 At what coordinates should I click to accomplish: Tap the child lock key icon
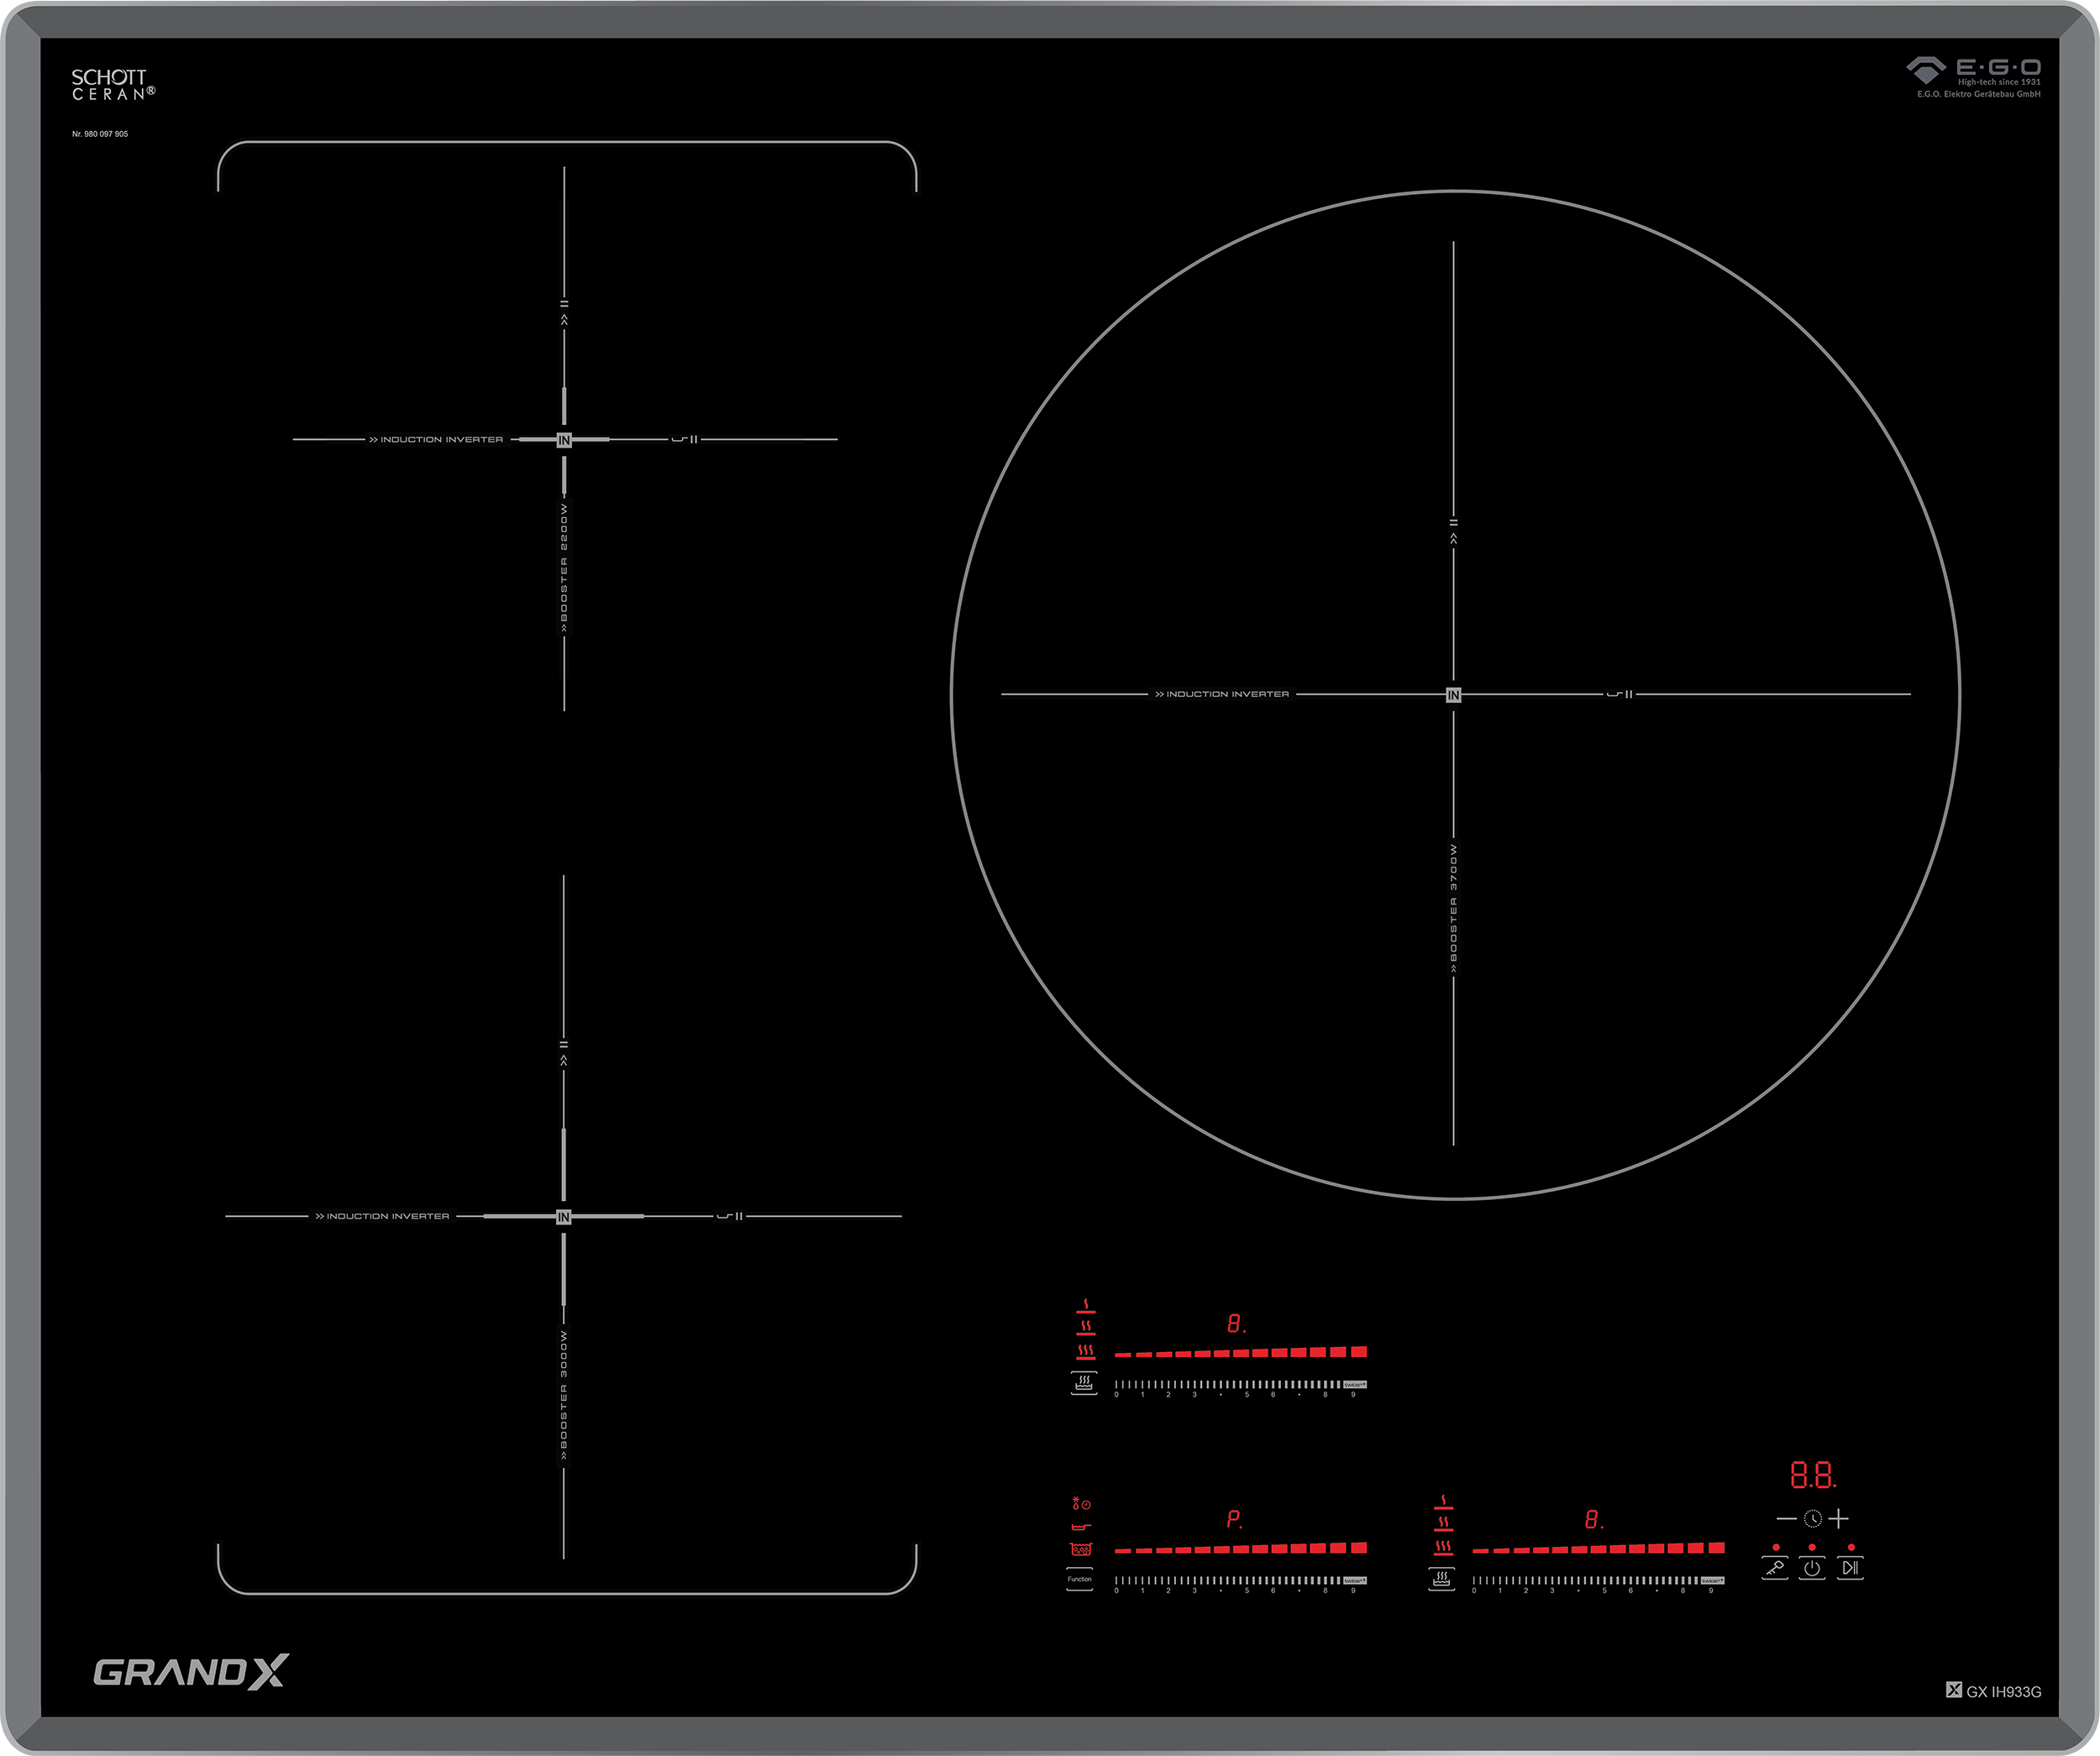(x=1775, y=1568)
